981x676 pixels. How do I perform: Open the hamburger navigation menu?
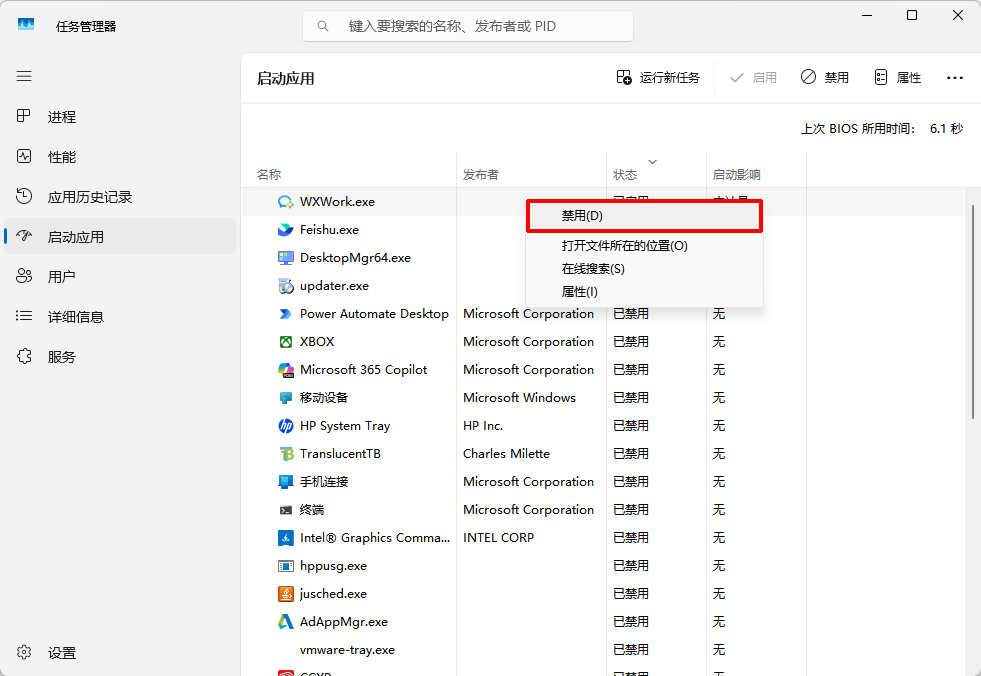[x=24, y=76]
